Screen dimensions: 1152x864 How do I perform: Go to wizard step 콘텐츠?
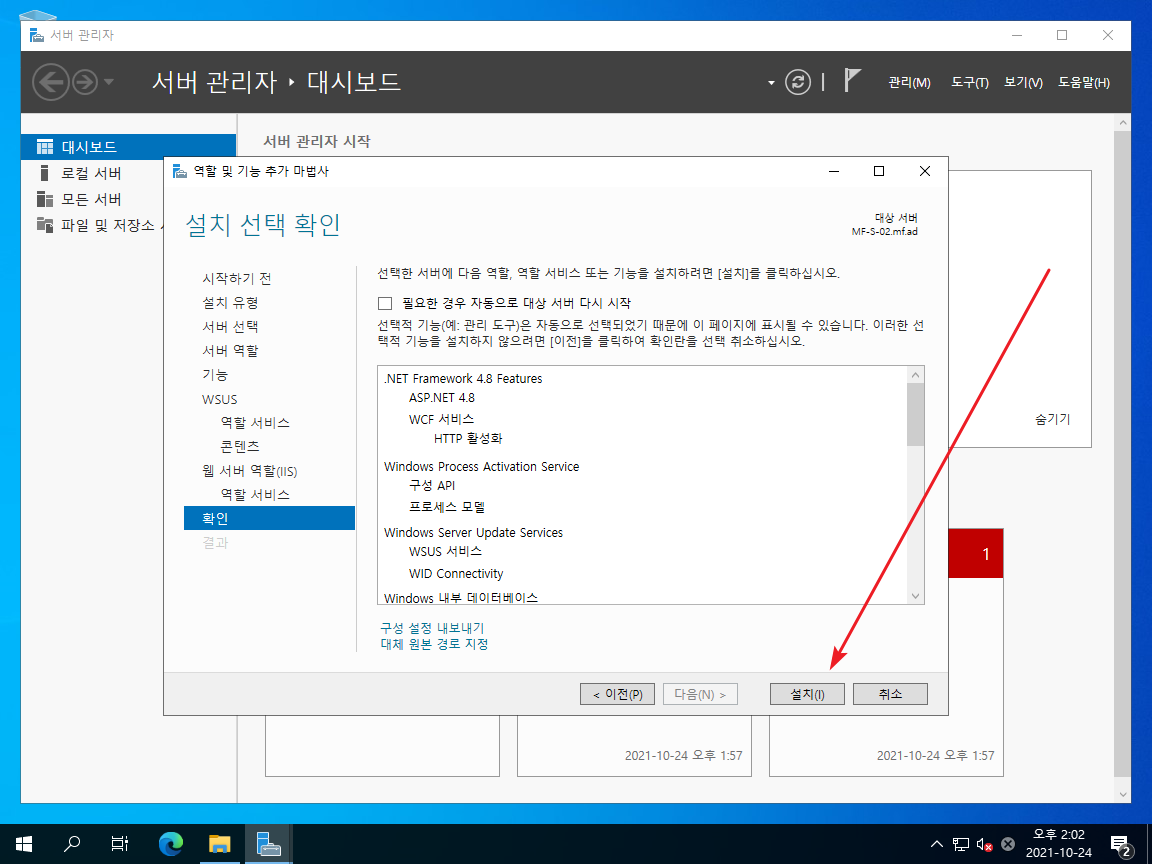pyautogui.click(x=240, y=447)
